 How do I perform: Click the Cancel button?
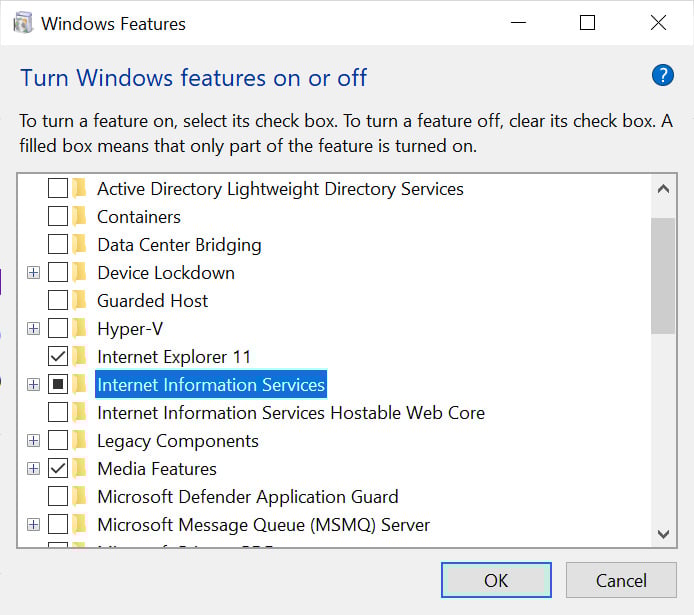[x=621, y=580]
